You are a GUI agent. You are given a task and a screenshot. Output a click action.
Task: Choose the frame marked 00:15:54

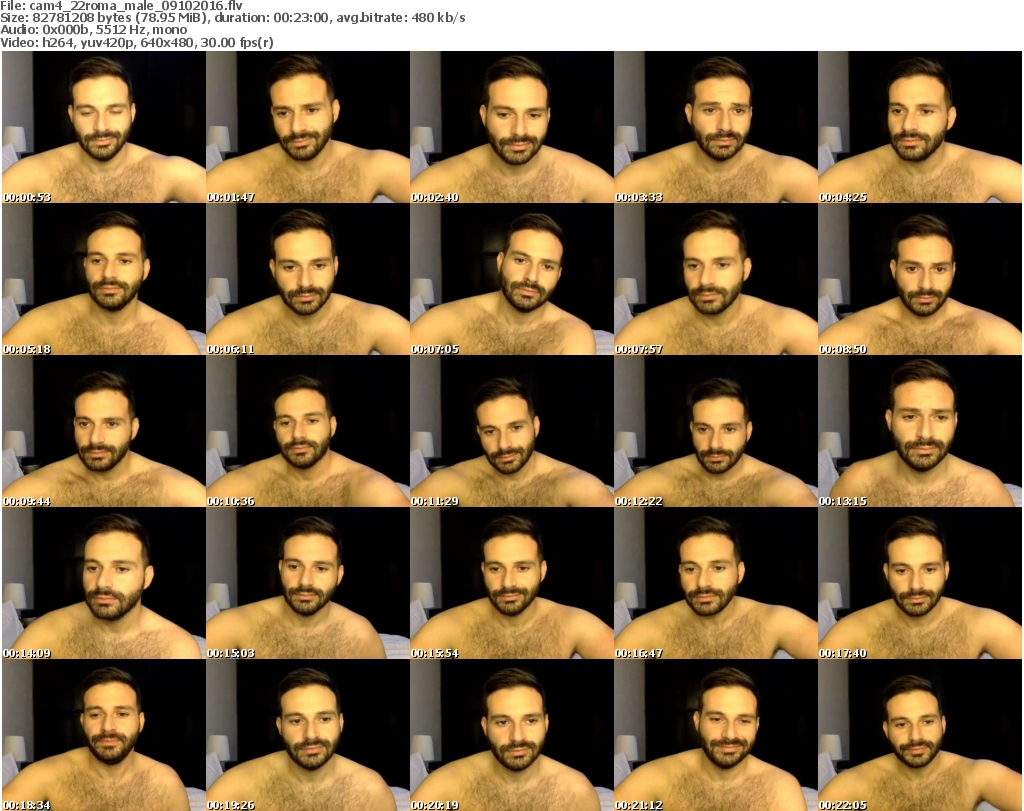tap(511, 584)
